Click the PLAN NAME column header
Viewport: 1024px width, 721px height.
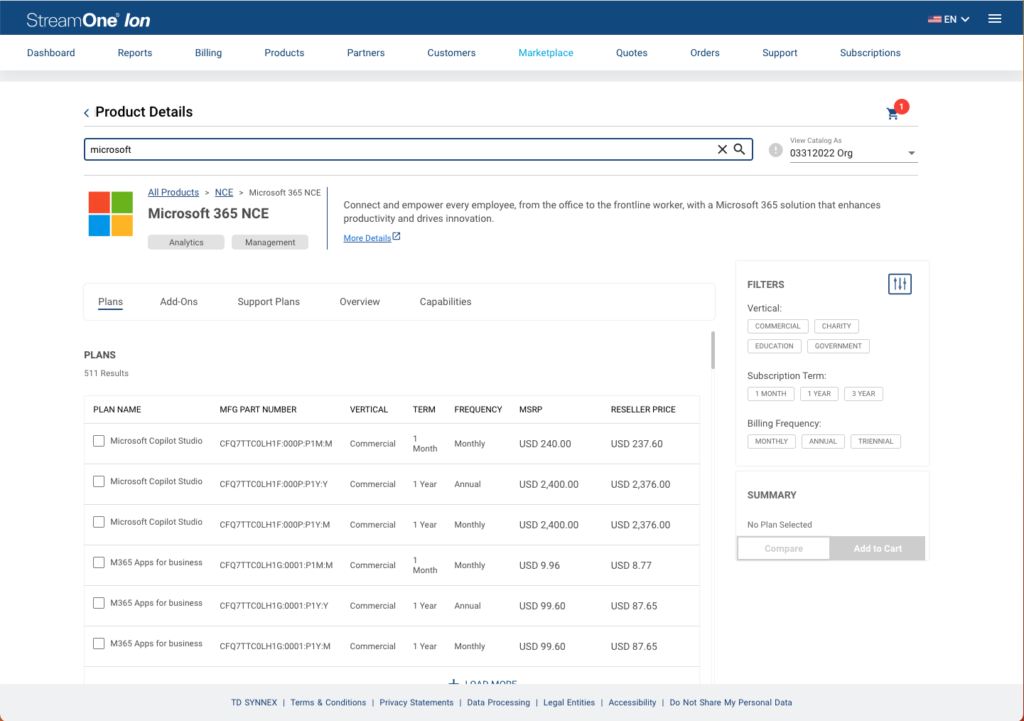pyautogui.click(x=117, y=409)
